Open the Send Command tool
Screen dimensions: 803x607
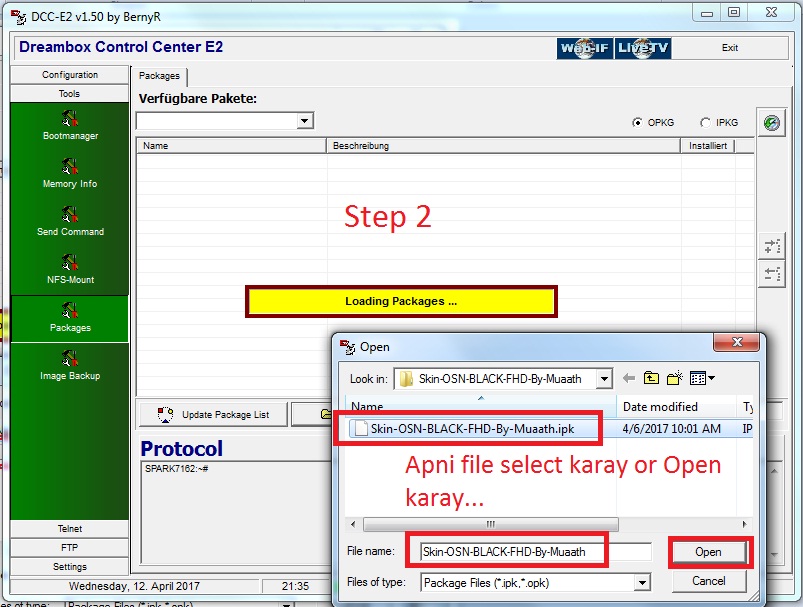(70, 222)
